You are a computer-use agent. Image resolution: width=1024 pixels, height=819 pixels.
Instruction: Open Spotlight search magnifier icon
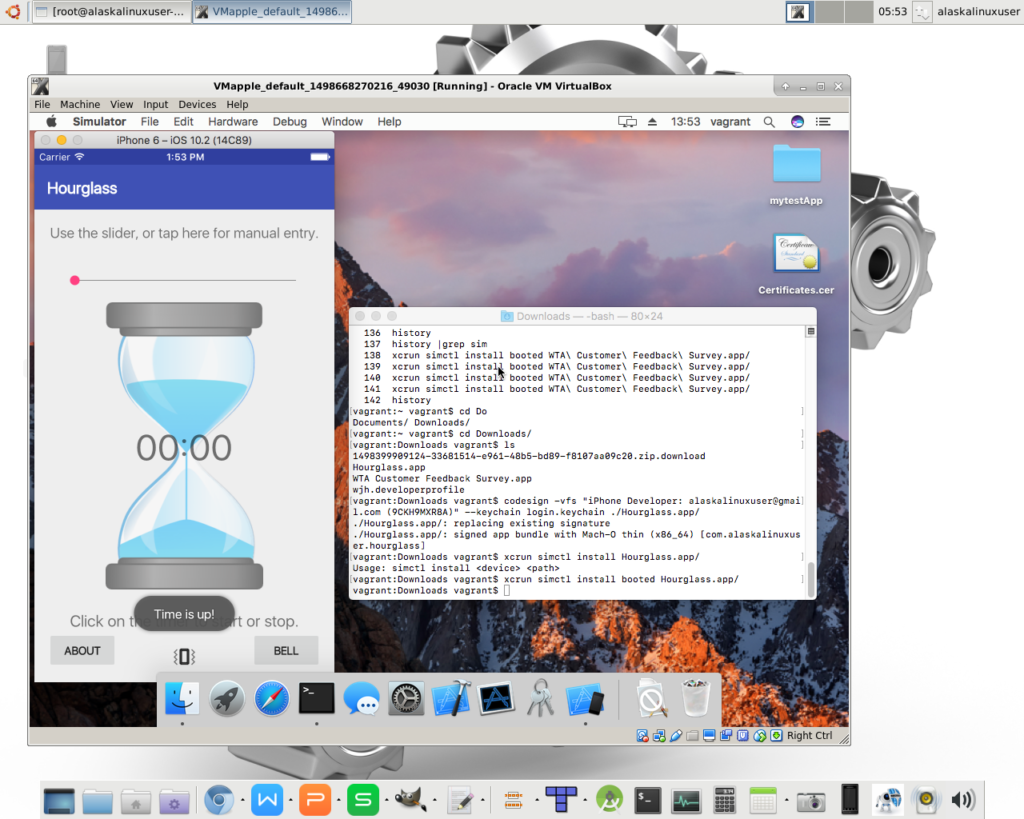[x=769, y=122]
